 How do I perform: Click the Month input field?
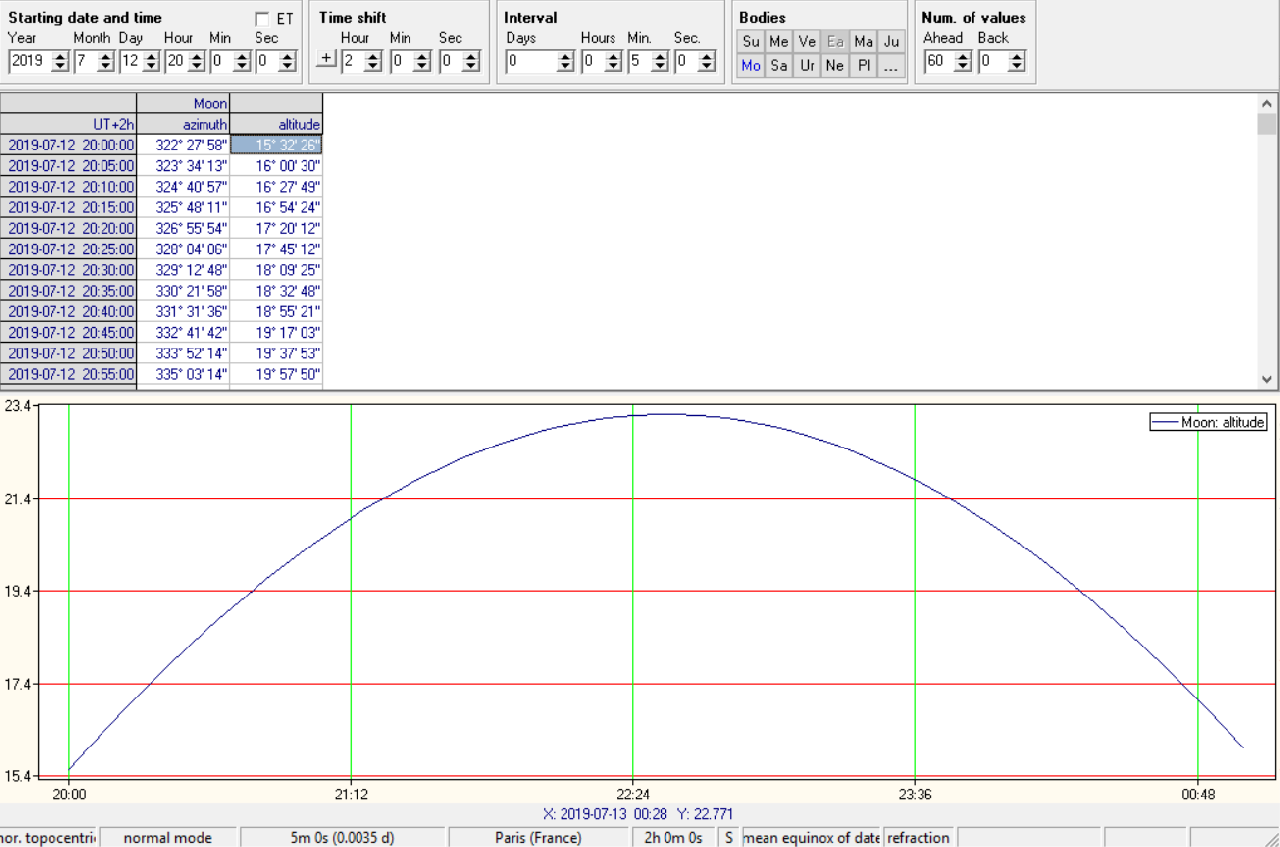[x=86, y=61]
